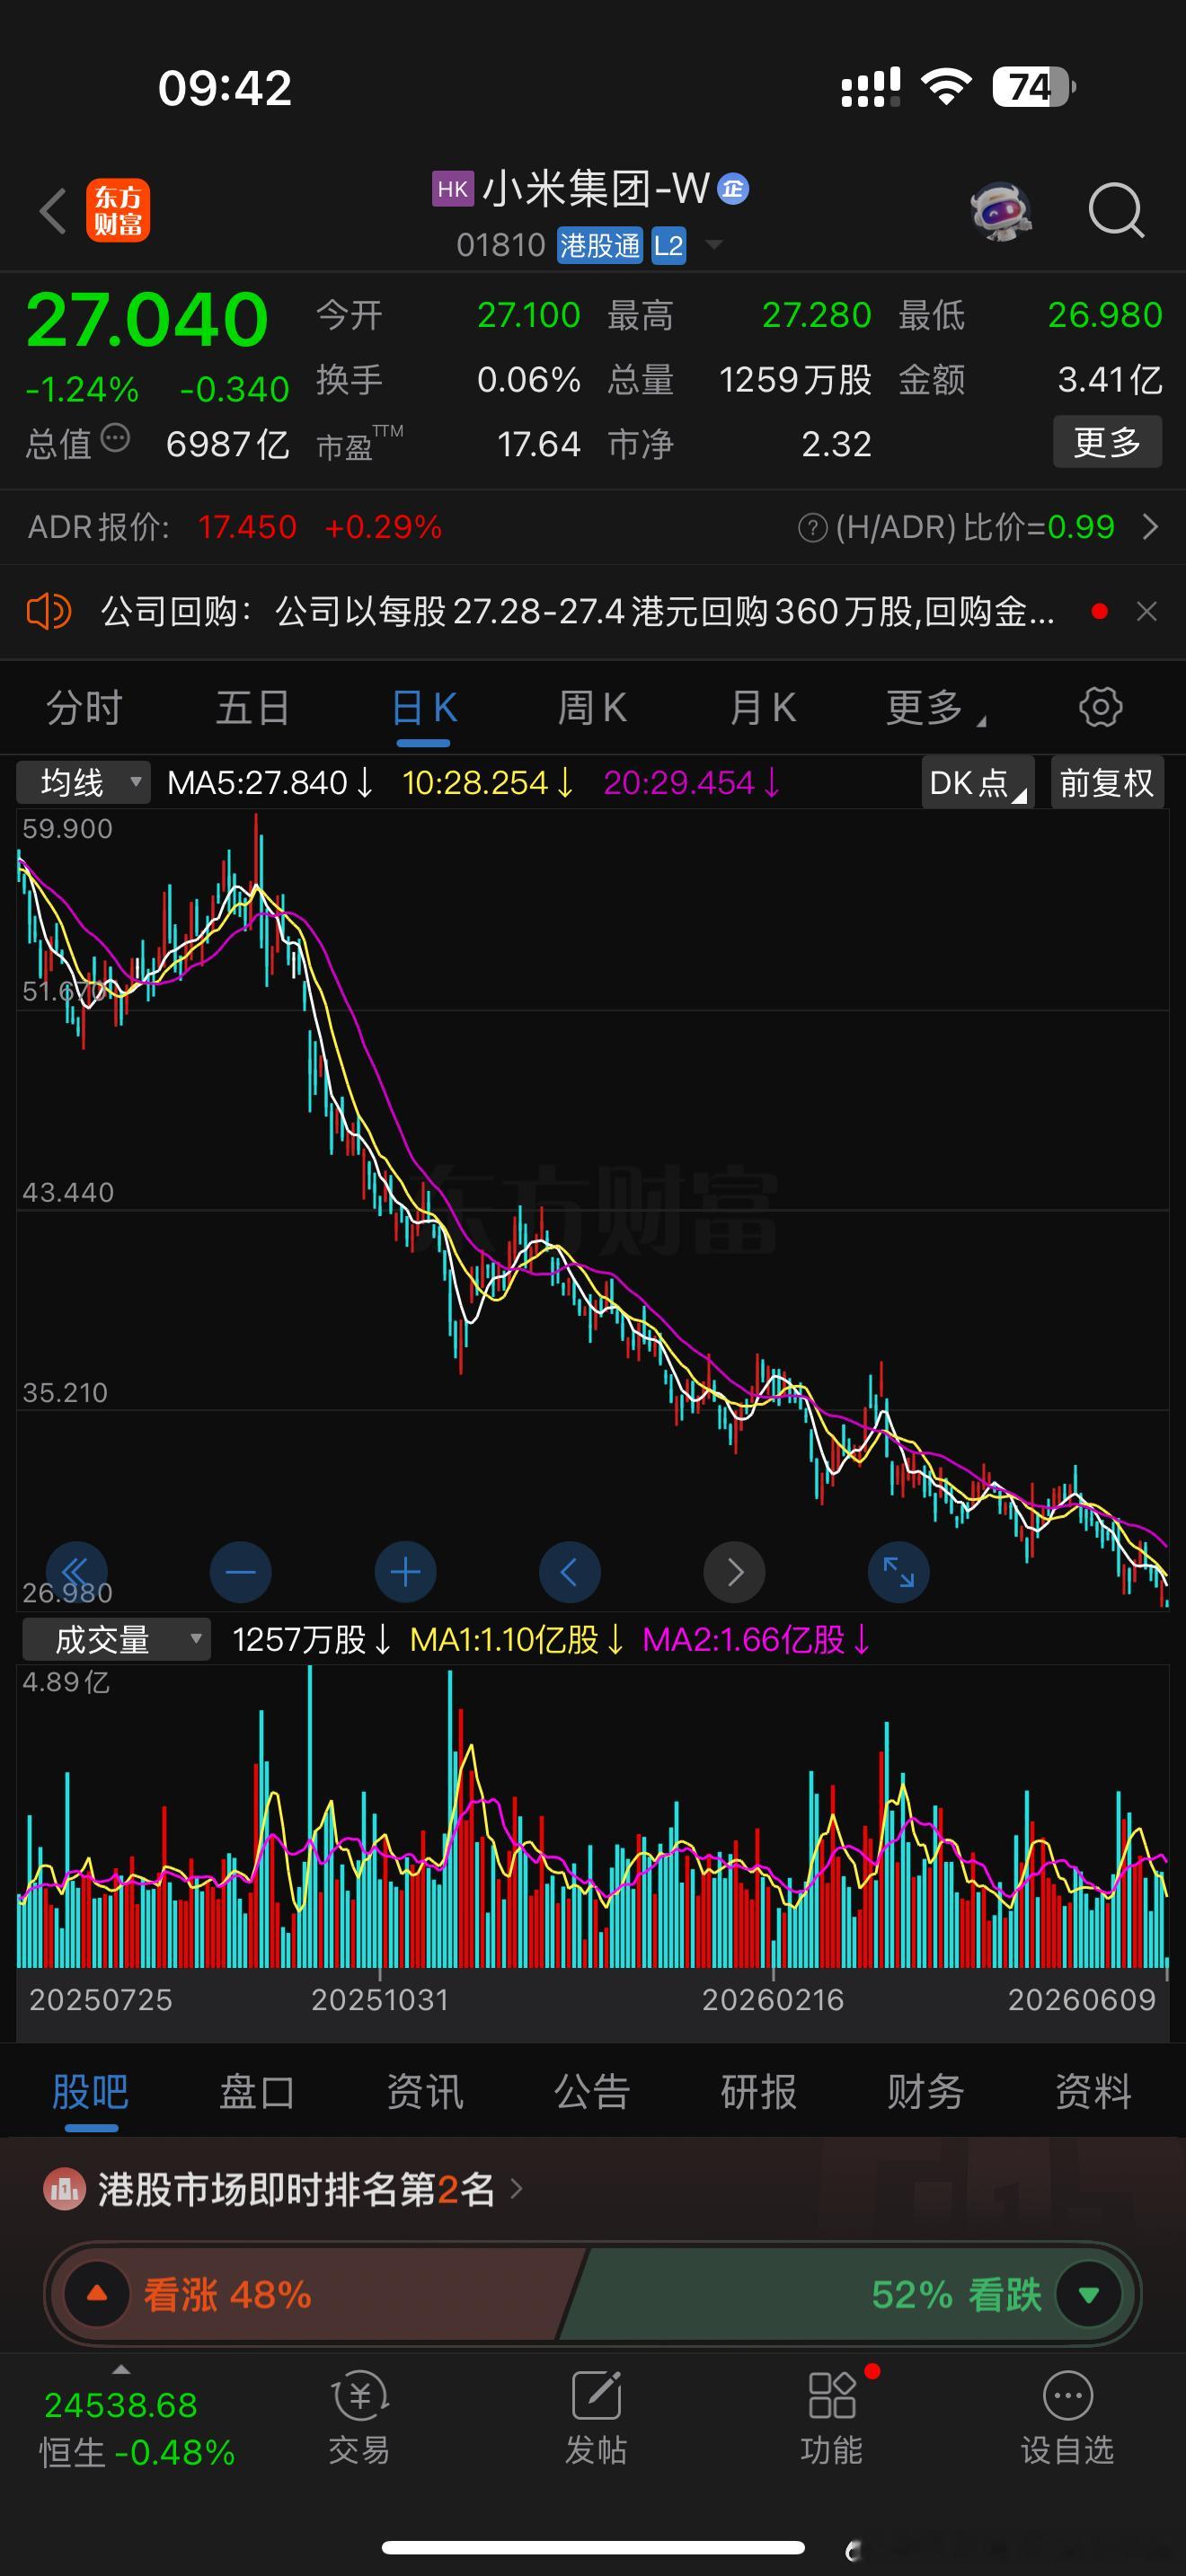Open the 公司回购 announcement text
This screenshot has height=2576, width=1186.
pyautogui.click(x=577, y=611)
